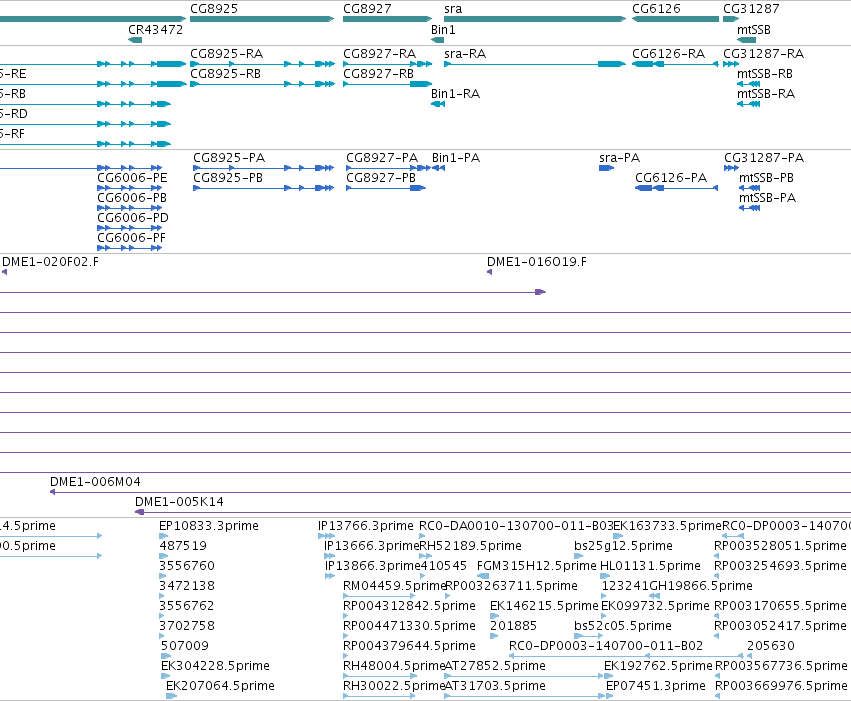Viewport: 851px width, 701px height.
Task: Click the sra-RA transcript label
Action: 465,54
